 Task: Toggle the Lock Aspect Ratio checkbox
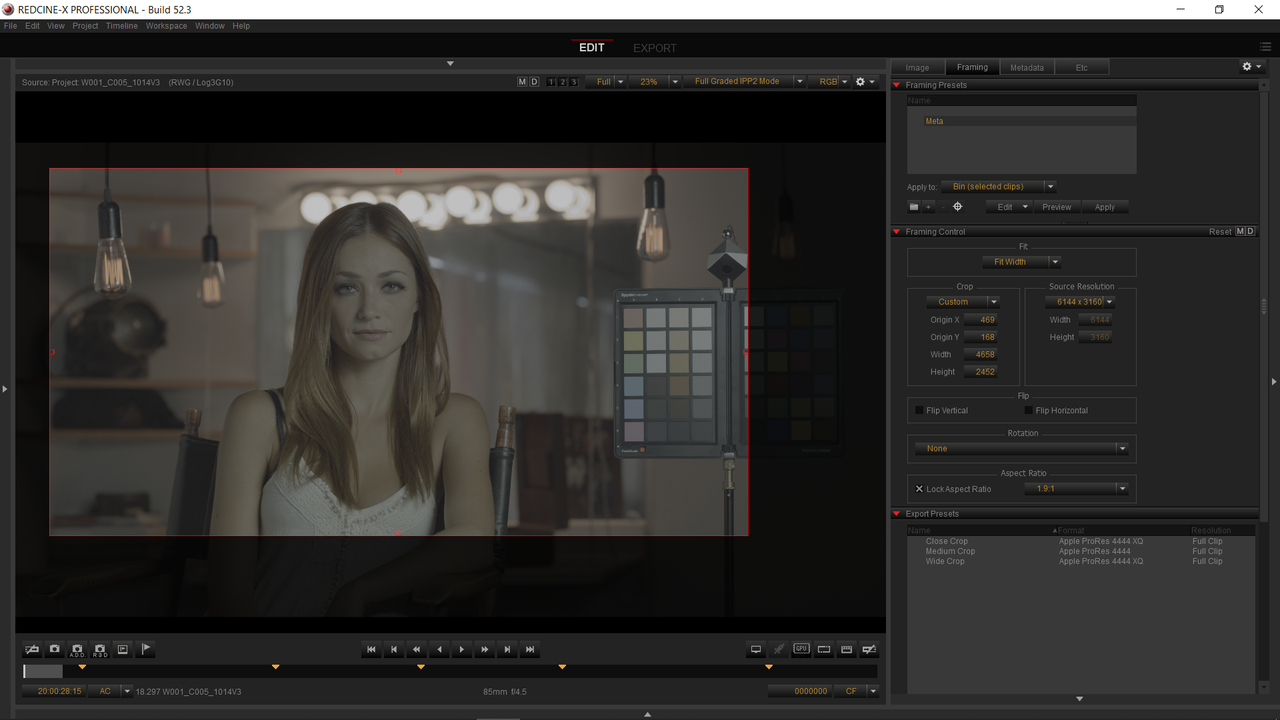(919, 489)
